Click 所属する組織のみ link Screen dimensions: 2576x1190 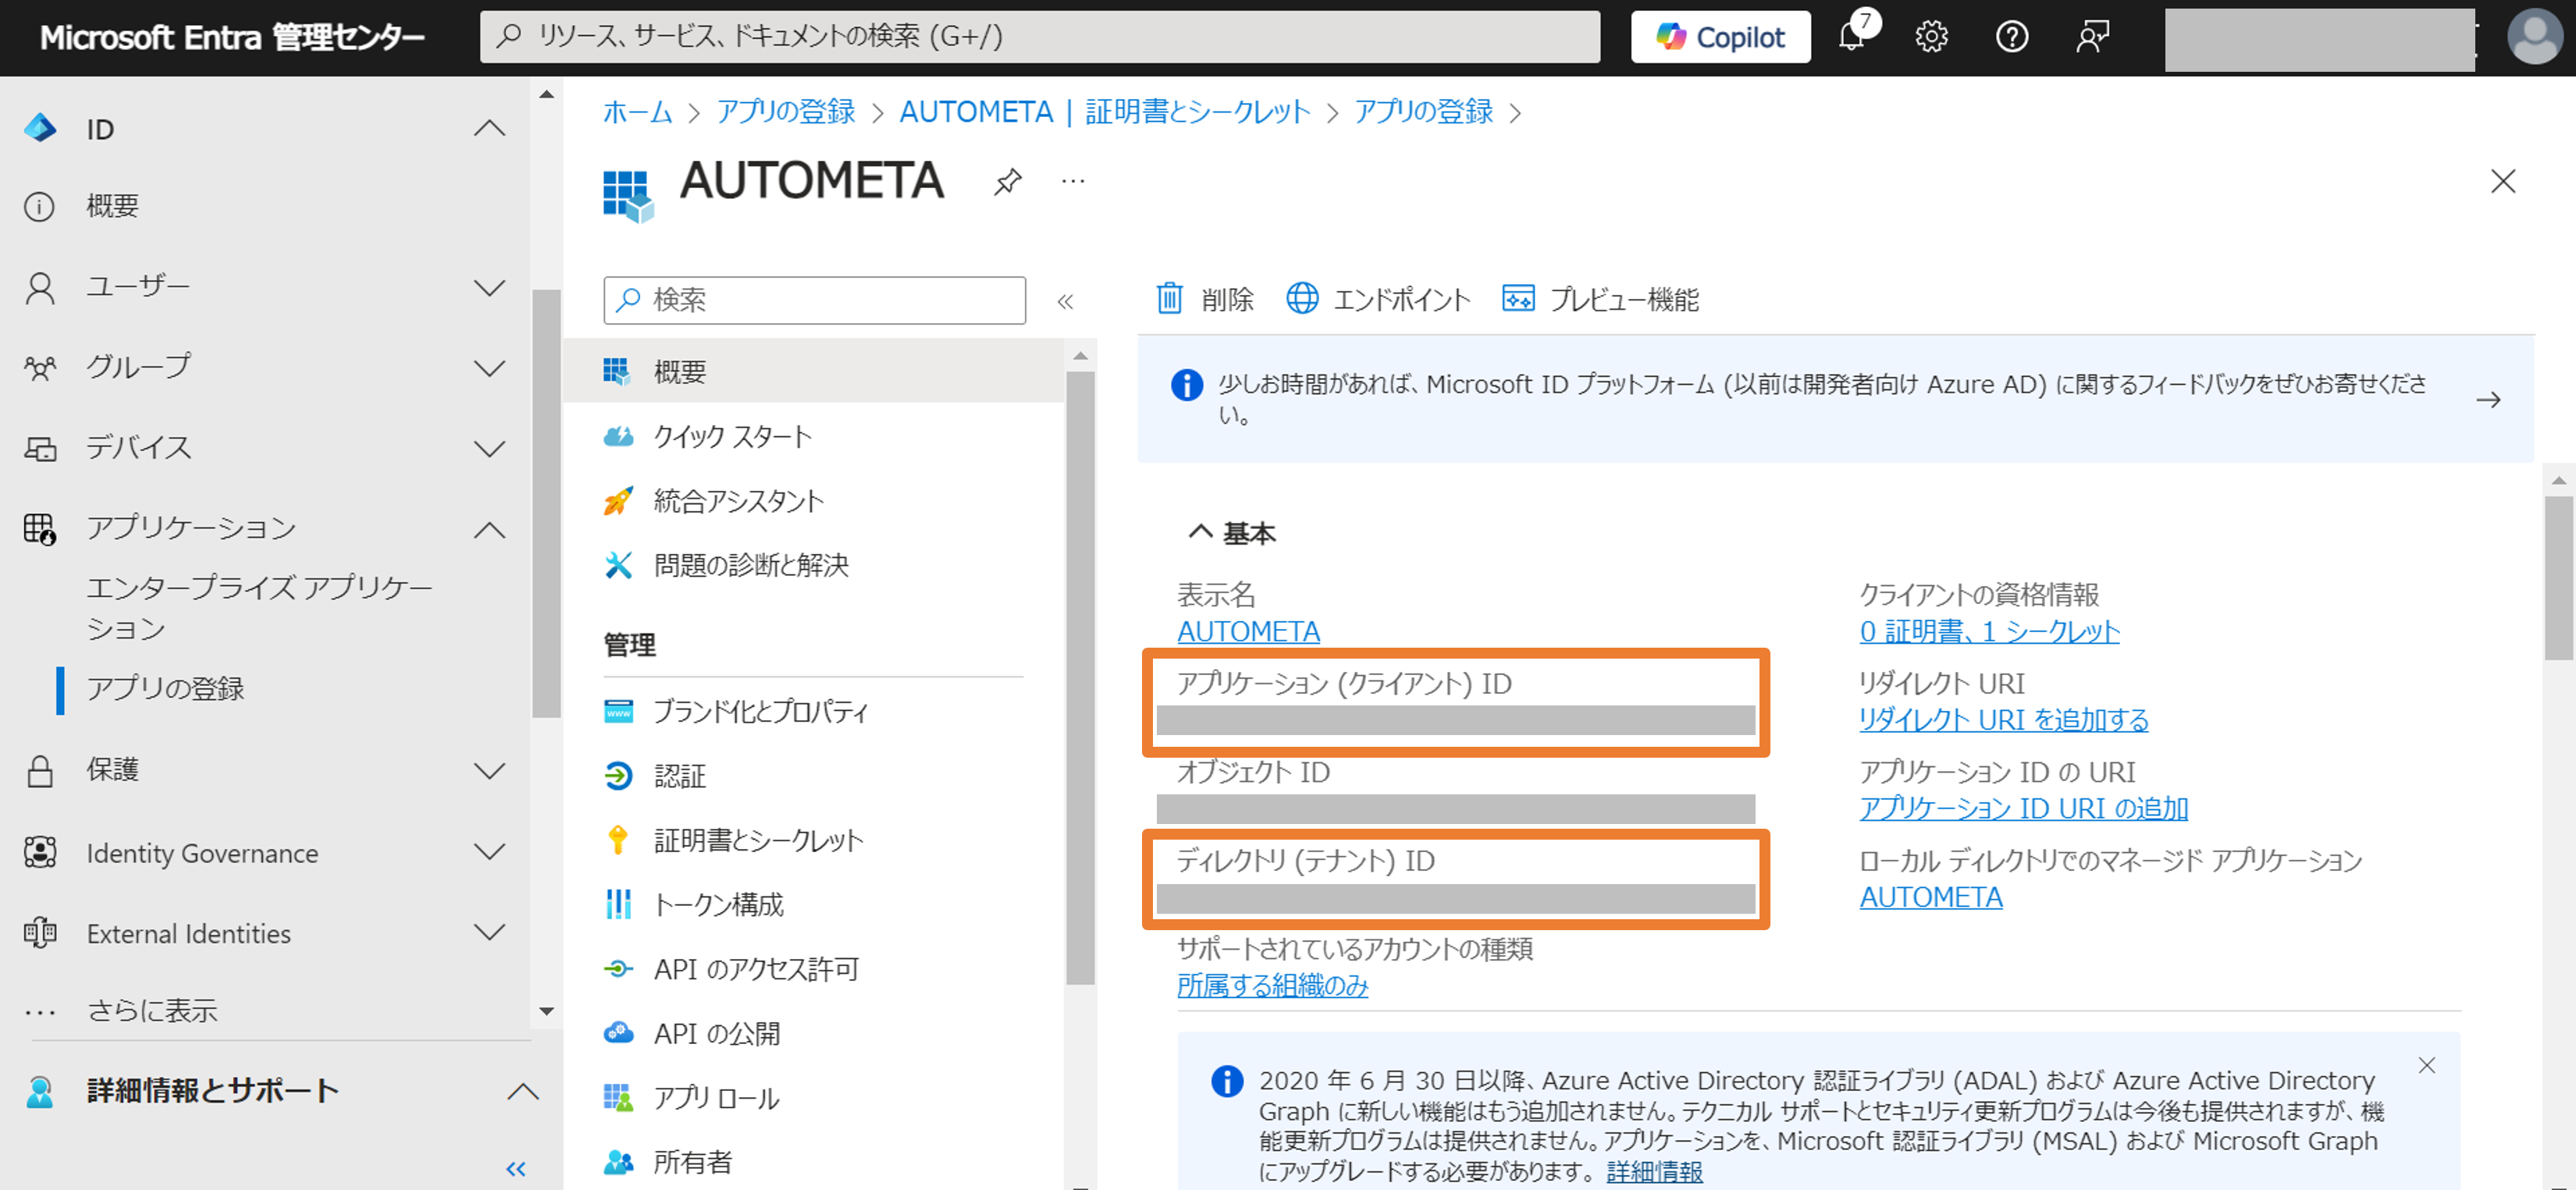tap(1272, 985)
